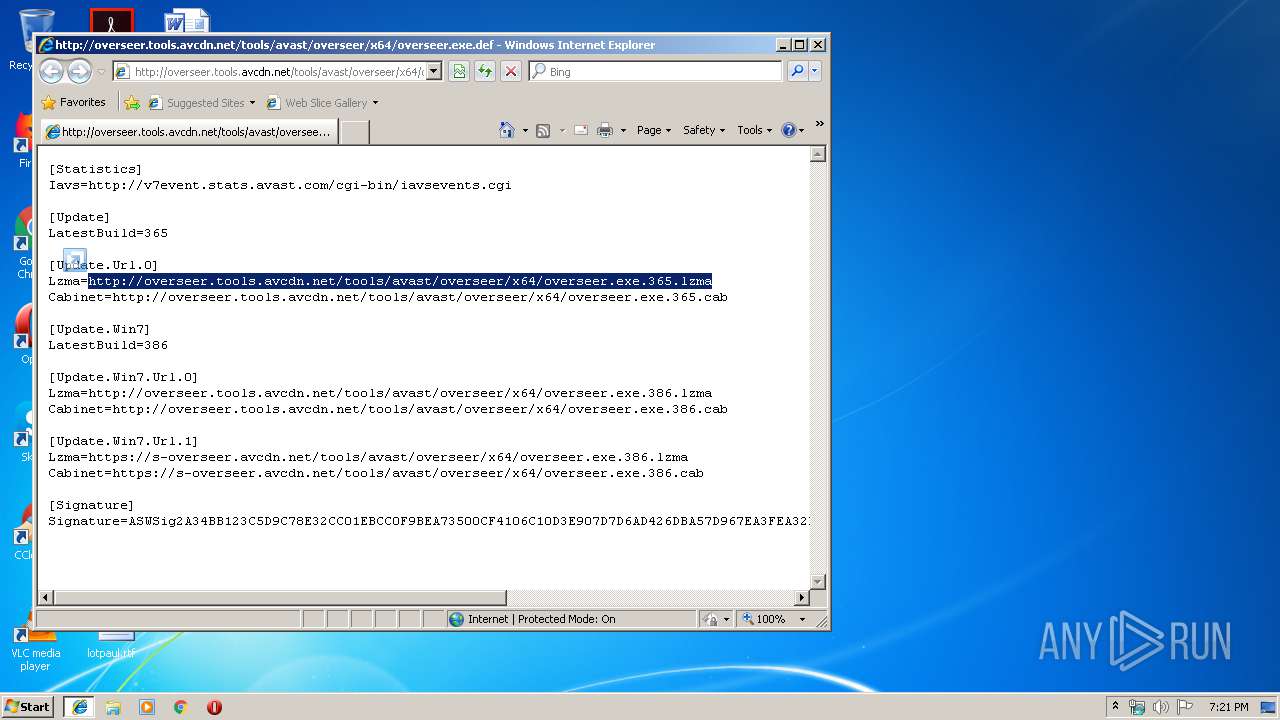Expand Web Slice Gallery dropdown

(375, 102)
